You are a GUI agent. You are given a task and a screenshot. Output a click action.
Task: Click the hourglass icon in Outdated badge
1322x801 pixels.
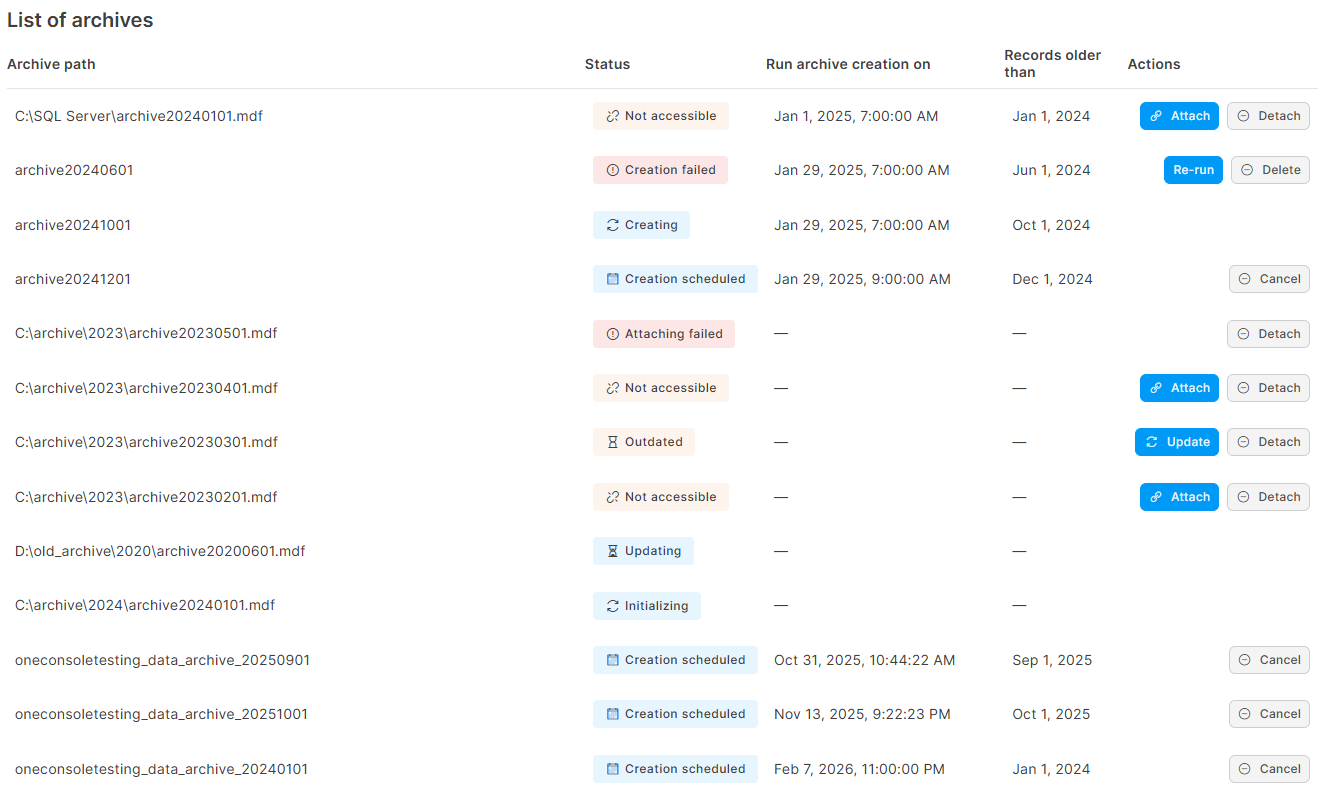click(x=613, y=442)
